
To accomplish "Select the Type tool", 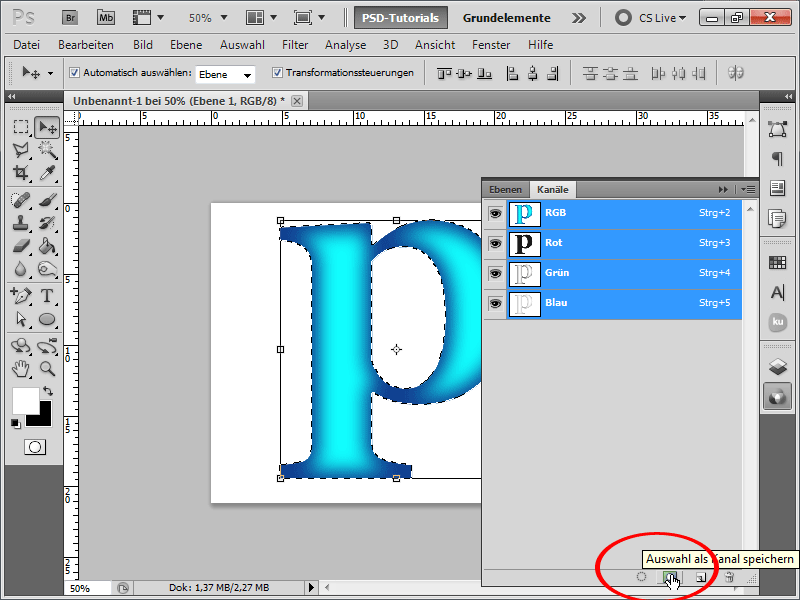I will tap(47, 295).
